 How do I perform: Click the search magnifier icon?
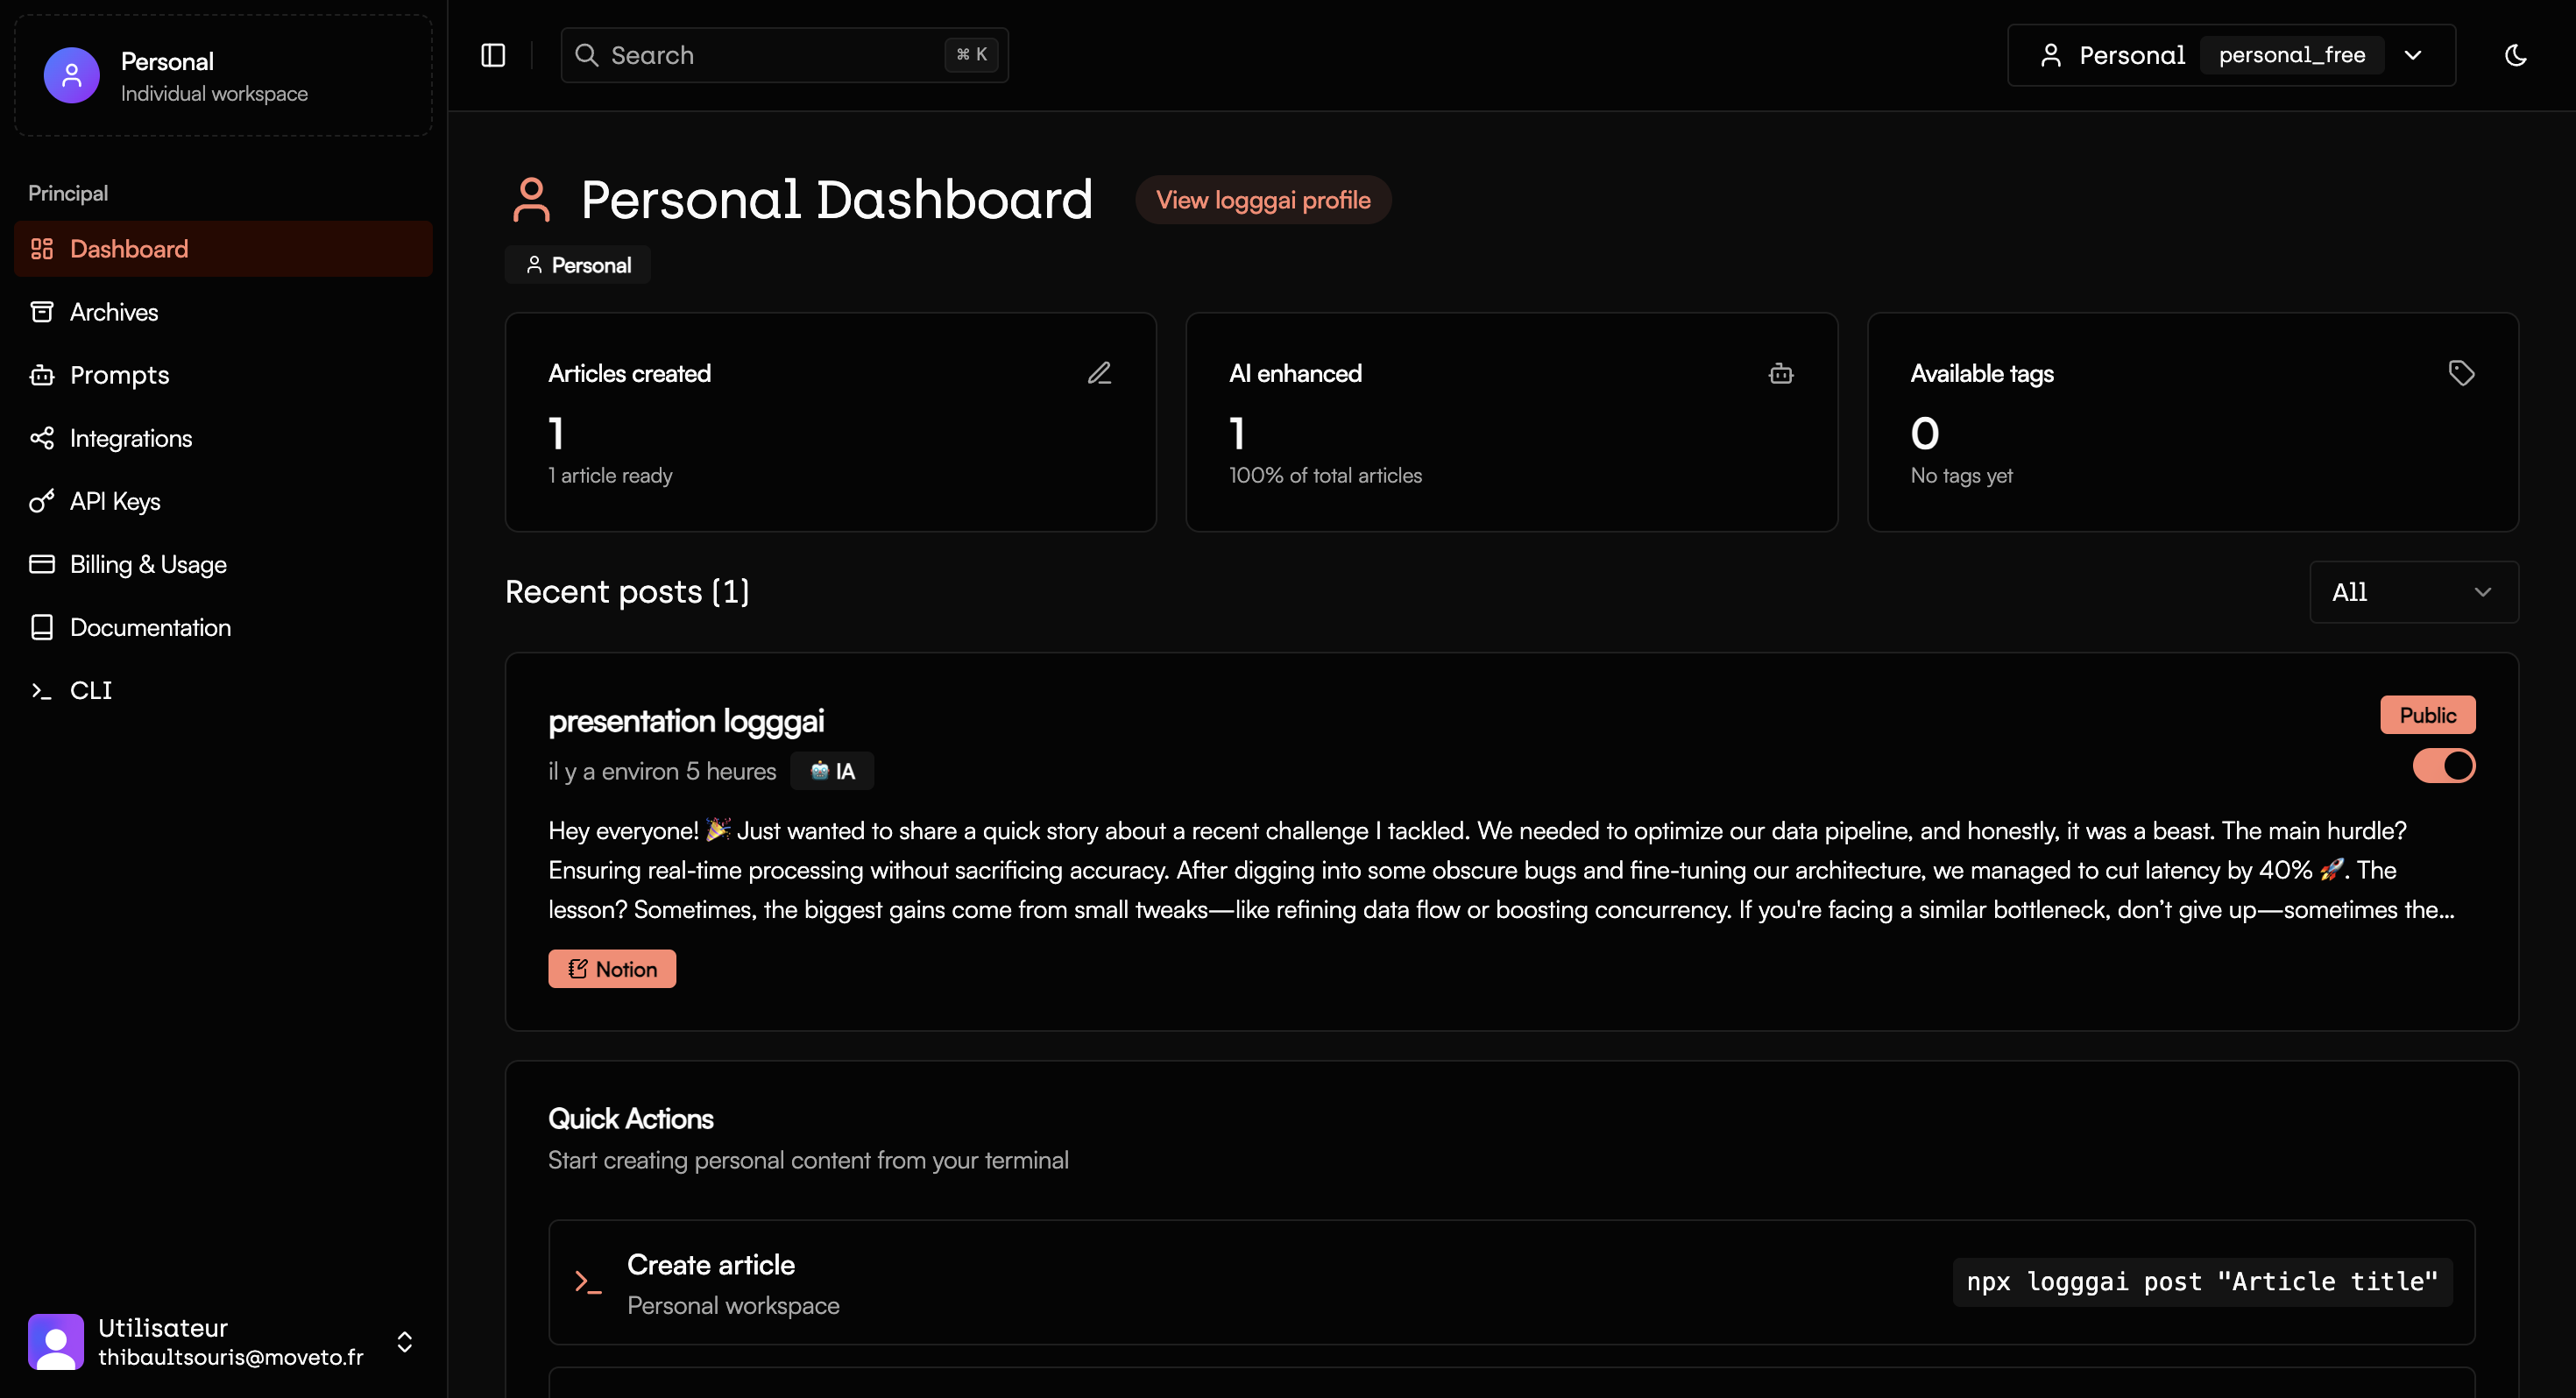pos(587,55)
